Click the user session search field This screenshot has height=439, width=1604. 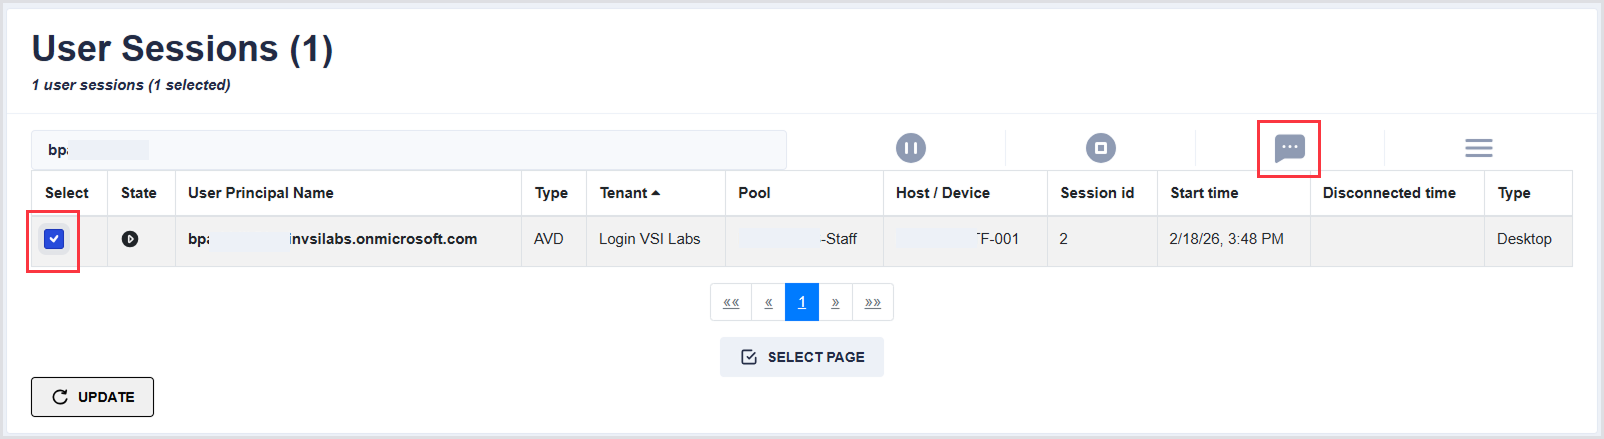[408, 150]
